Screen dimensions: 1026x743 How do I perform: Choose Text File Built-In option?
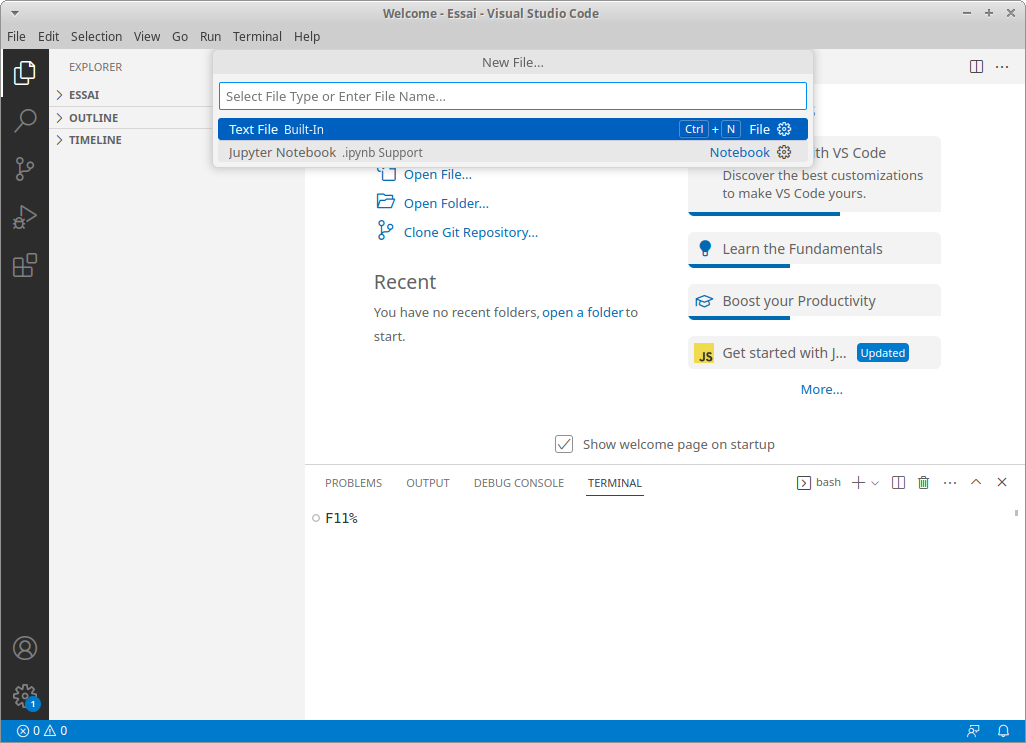point(513,129)
